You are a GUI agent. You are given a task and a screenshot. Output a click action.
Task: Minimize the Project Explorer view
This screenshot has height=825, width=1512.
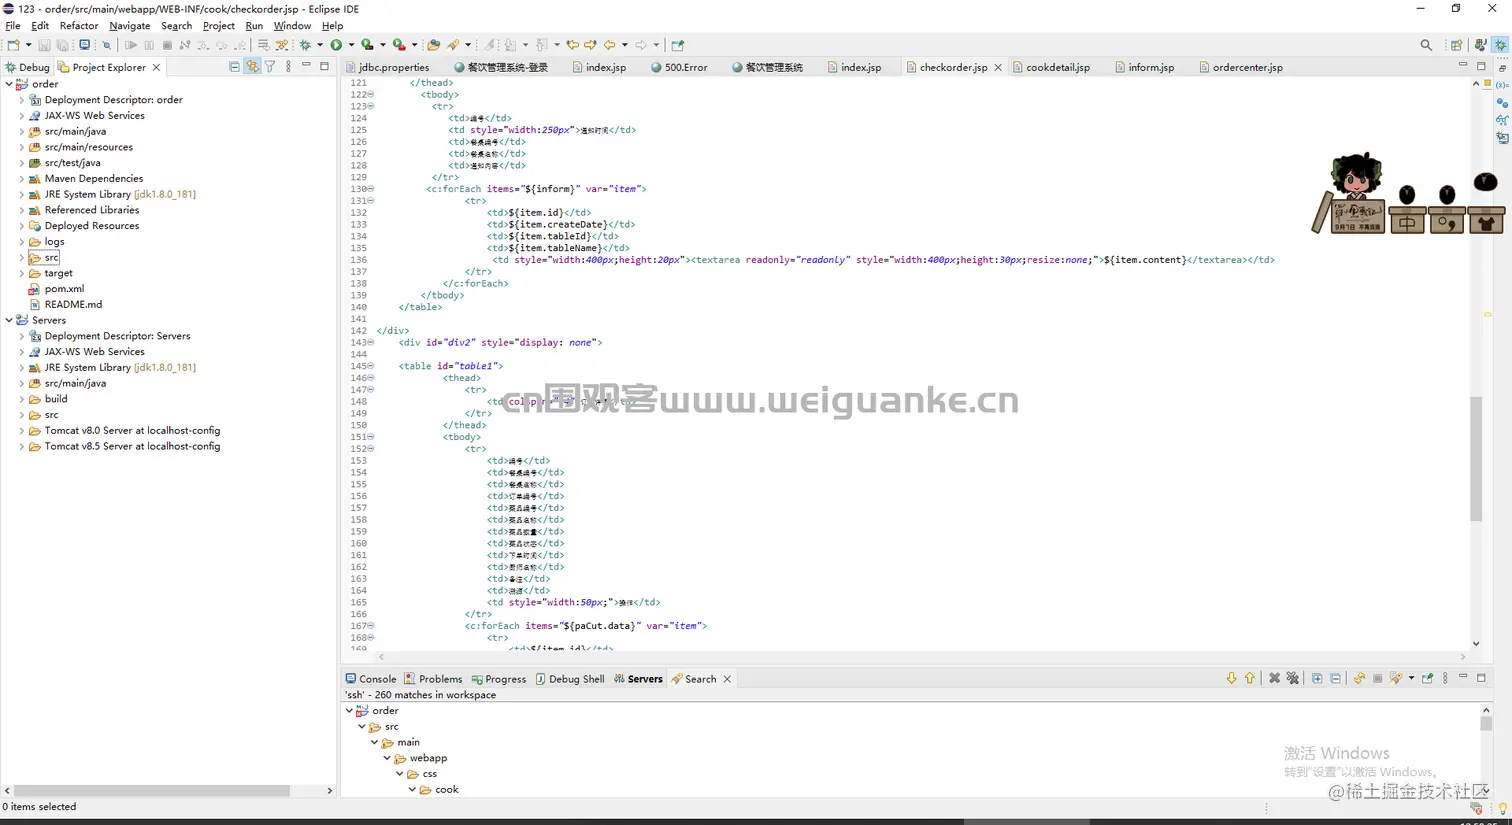[x=306, y=66]
